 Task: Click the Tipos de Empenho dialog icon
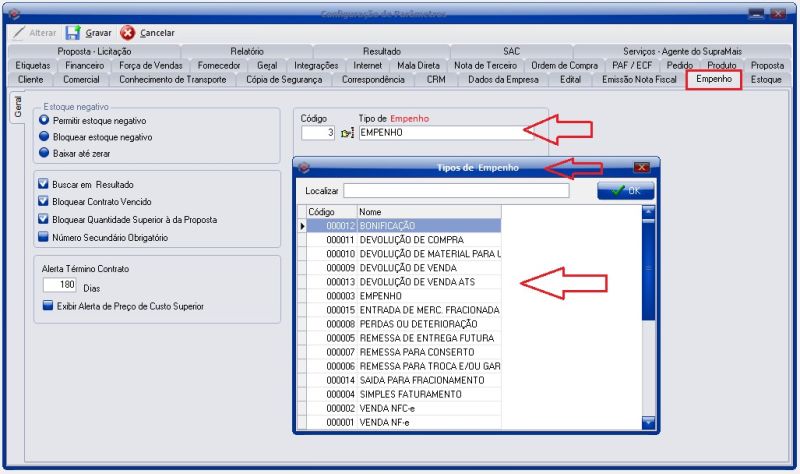click(304, 167)
